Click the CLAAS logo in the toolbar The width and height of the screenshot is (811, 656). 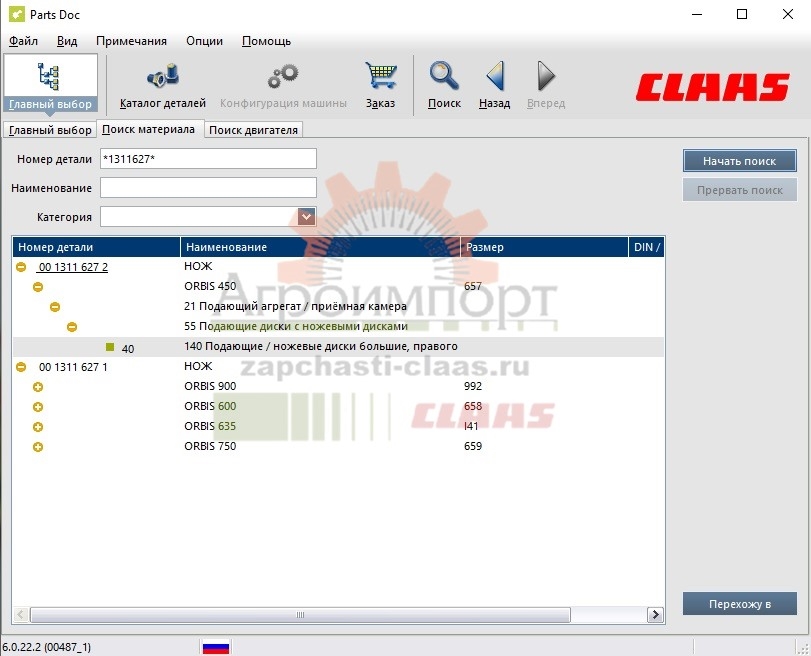(x=712, y=87)
